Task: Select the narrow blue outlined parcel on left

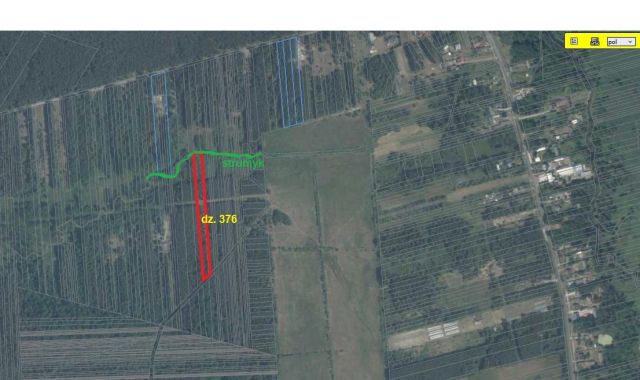Action: point(161,122)
